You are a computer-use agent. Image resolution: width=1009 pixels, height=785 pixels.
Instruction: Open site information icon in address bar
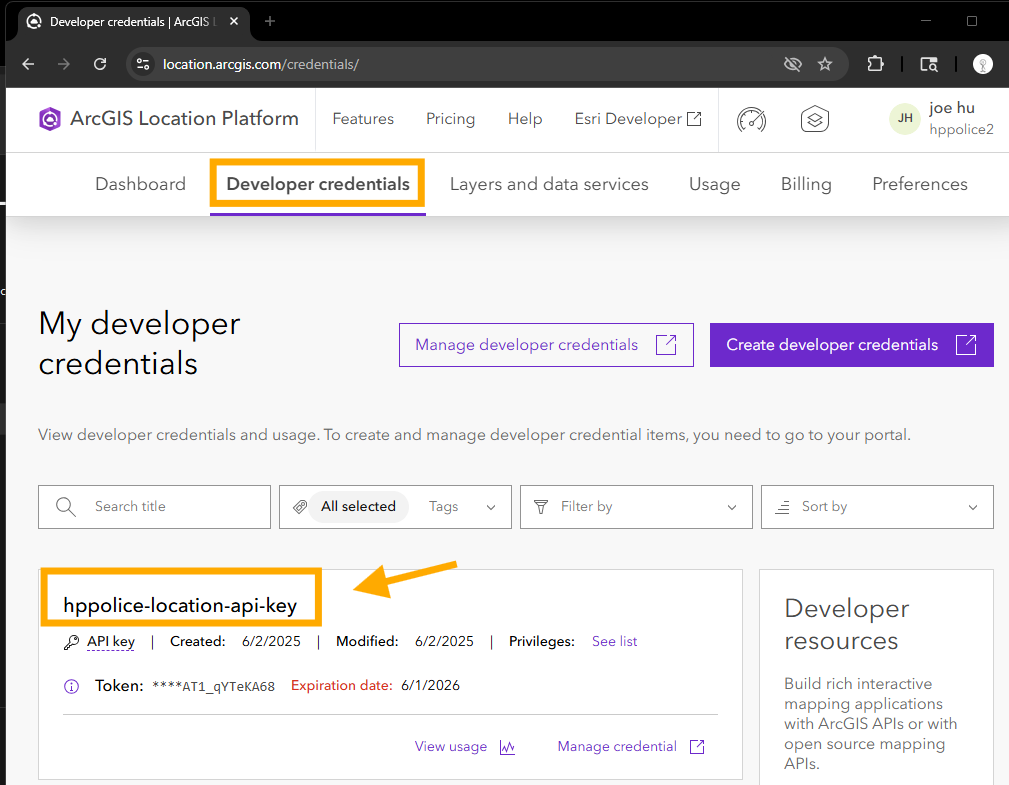click(x=143, y=64)
